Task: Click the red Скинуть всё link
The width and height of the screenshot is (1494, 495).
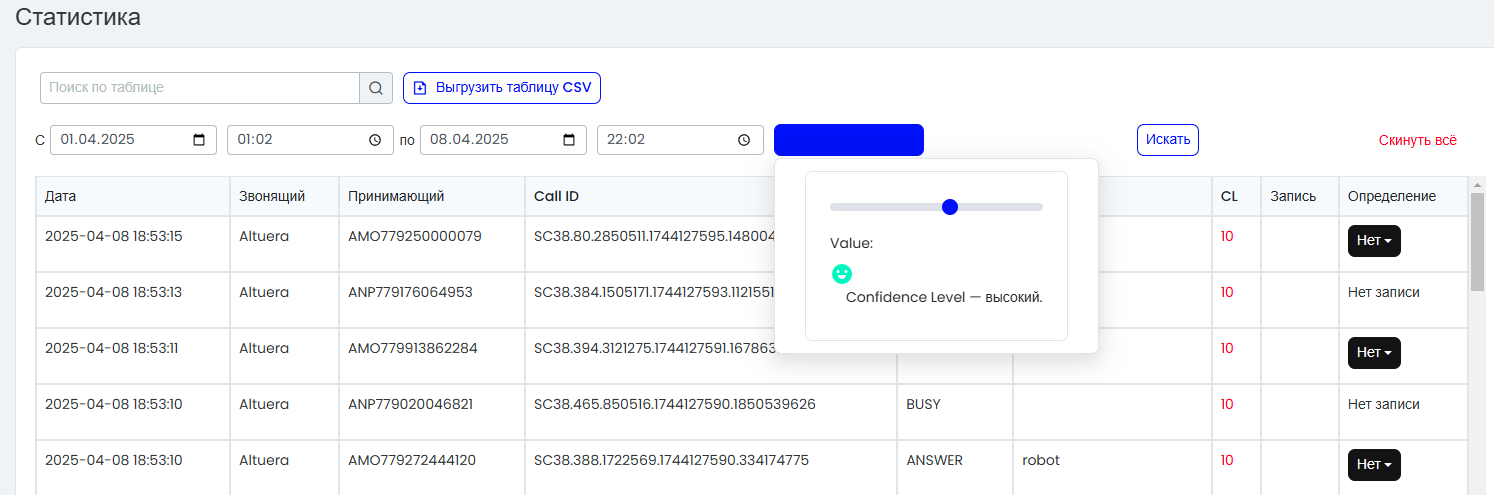Action: (x=1417, y=140)
